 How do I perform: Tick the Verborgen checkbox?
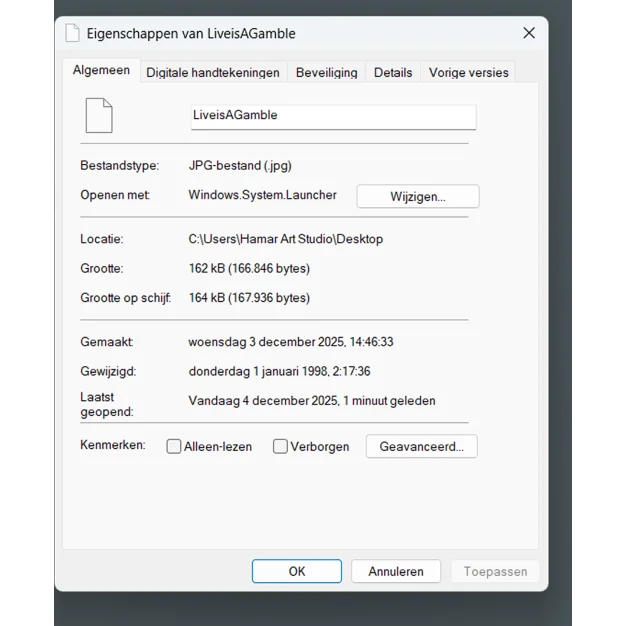281,447
